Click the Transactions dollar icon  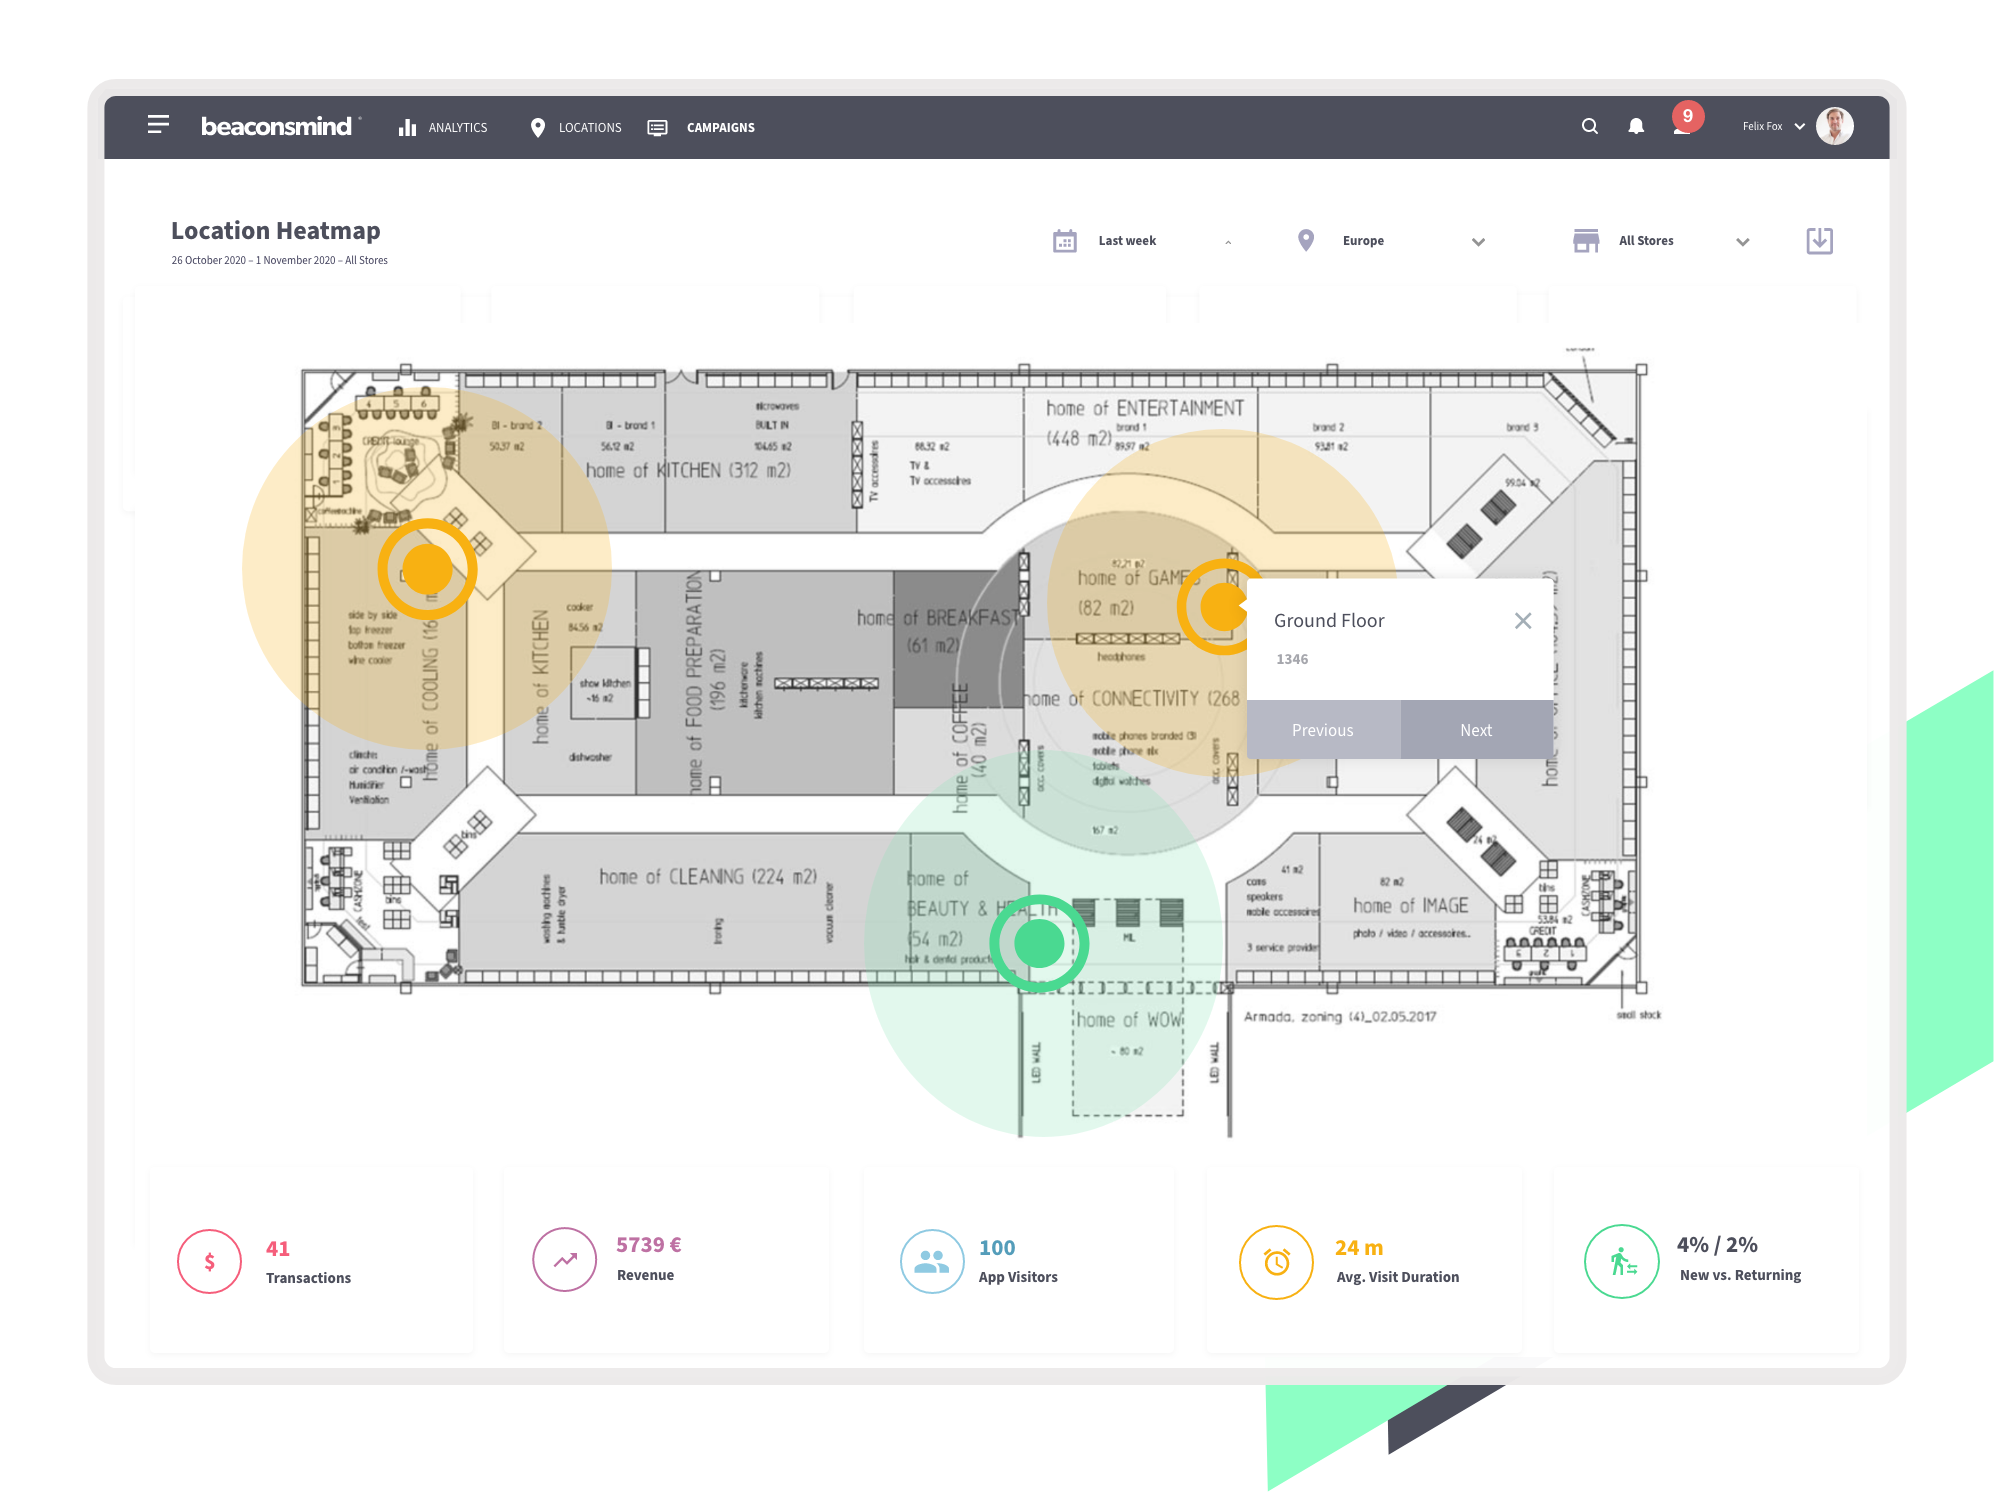(210, 1261)
